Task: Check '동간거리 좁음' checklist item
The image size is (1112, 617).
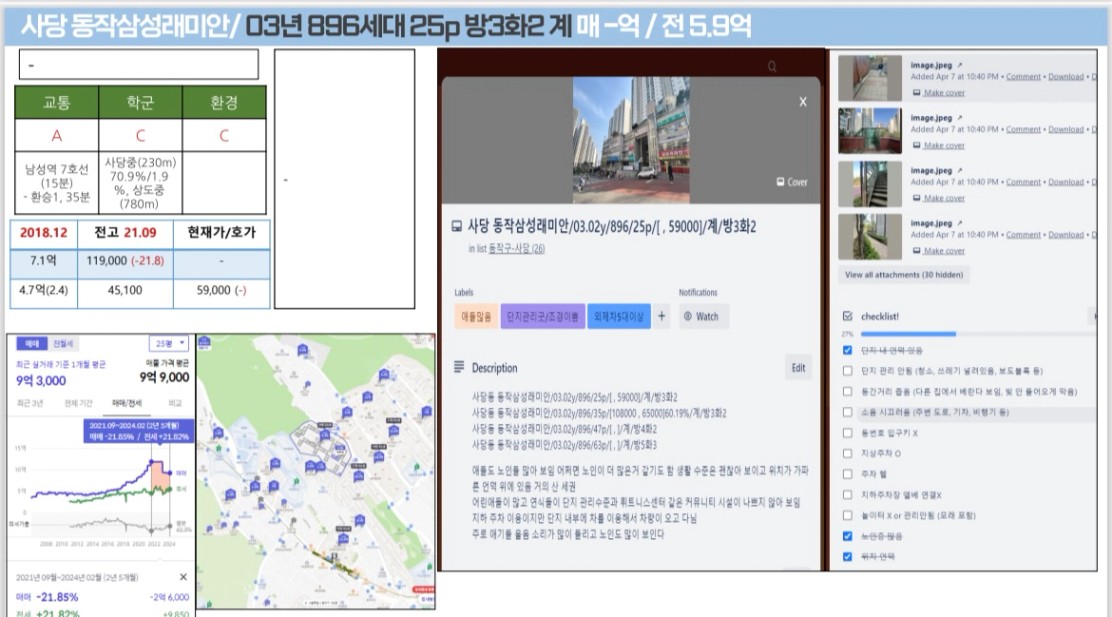Action: point(847,391)
